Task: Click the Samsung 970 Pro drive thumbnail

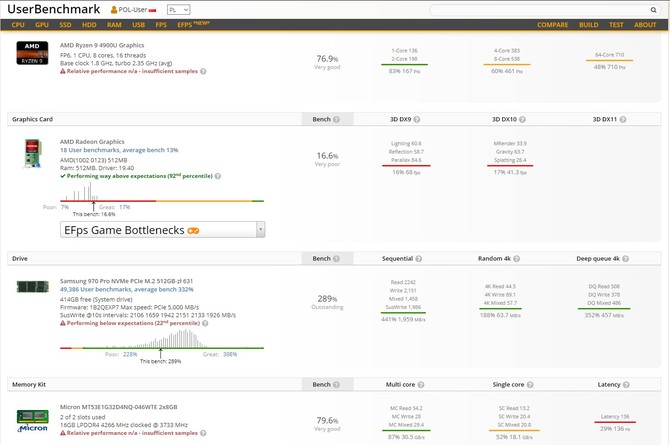Action: pyautogui.click(x=32, y=286)
